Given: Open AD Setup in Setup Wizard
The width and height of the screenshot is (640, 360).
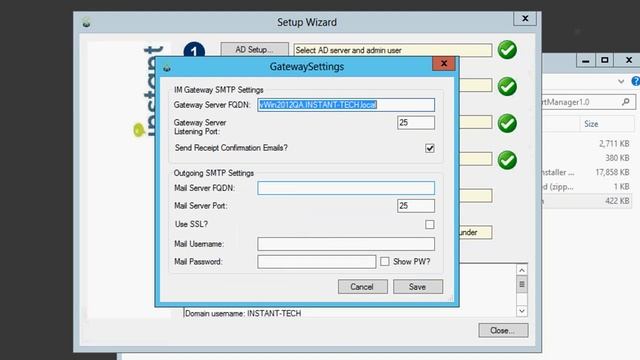Looking at the screenshot, I should (254, 50).
